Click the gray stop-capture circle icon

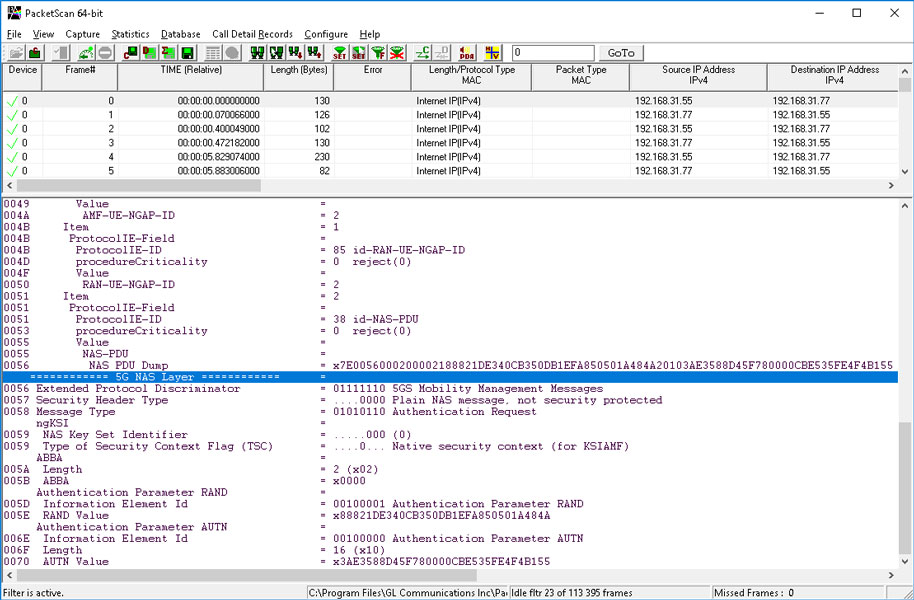[x=106, y=53]
